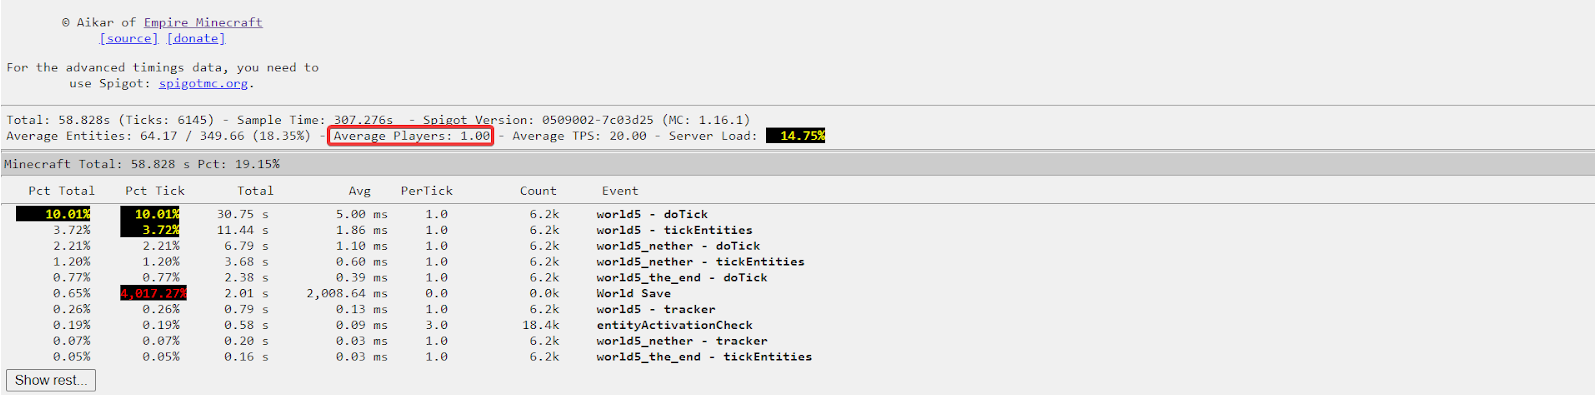Click the PerTick column header

tap(427, 191)
